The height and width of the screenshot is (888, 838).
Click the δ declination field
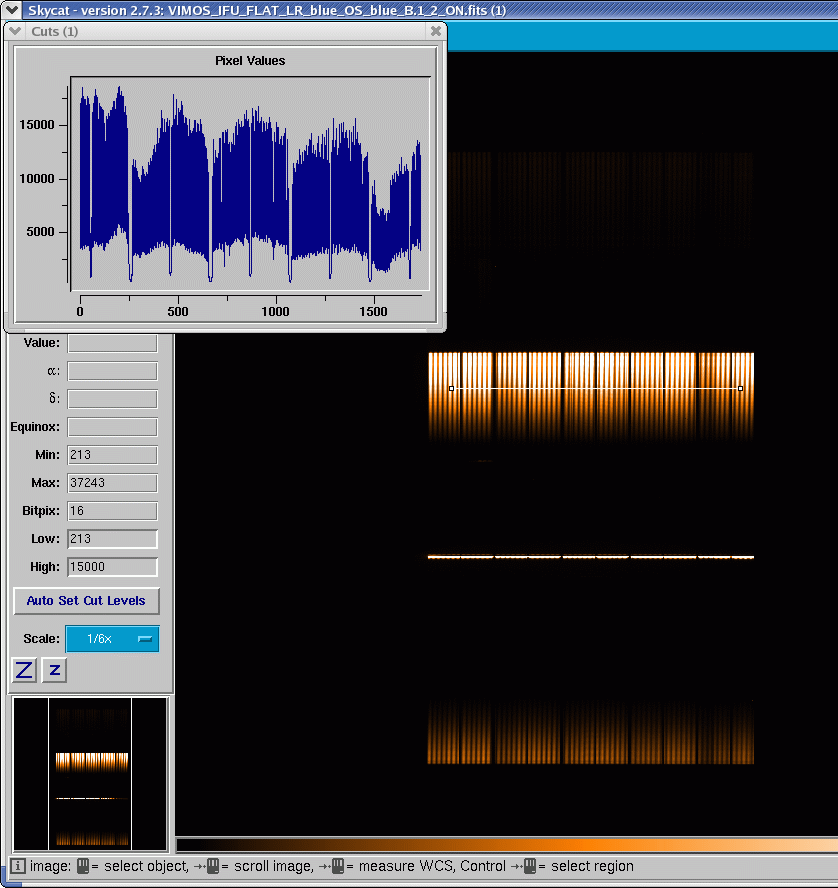tap(112, 399)
